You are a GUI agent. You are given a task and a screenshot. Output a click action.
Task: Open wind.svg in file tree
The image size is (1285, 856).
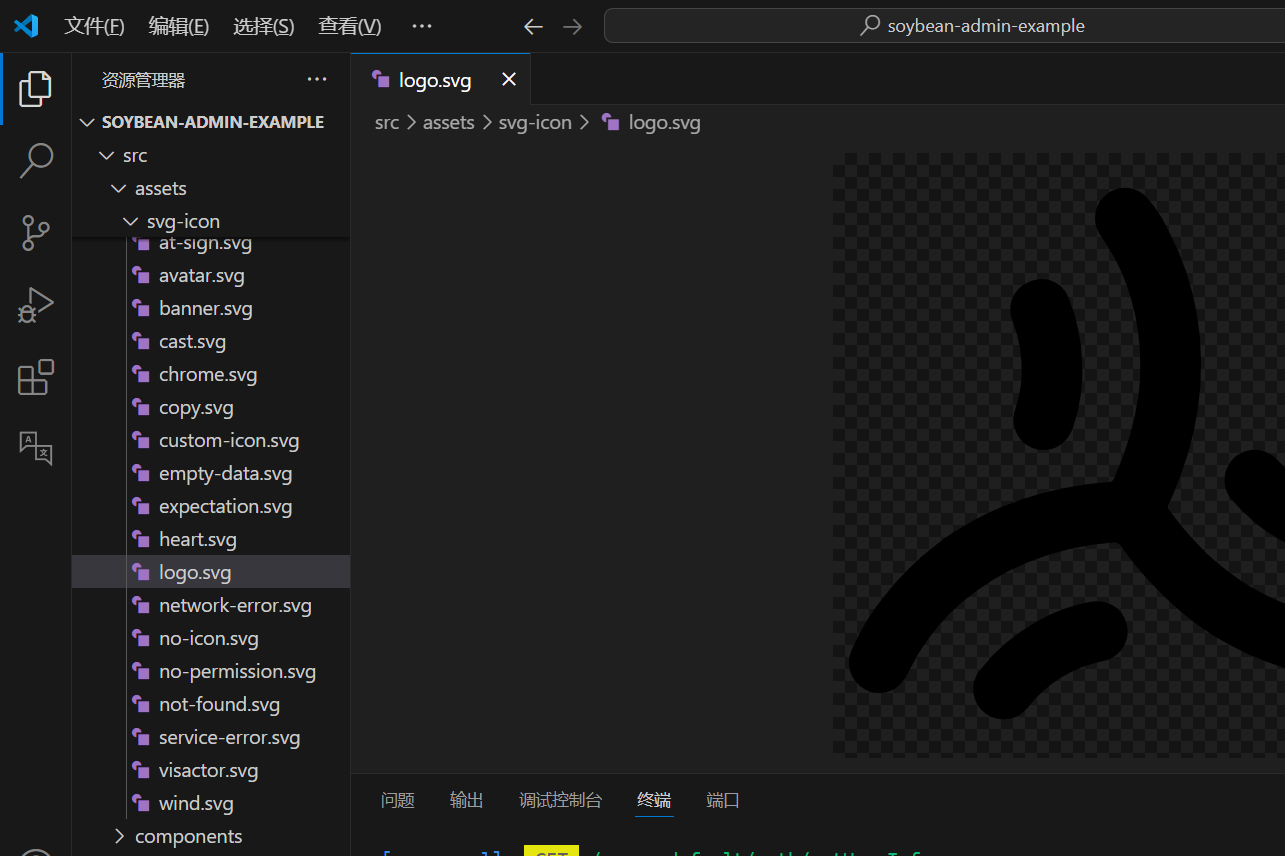pyautogui.click(x=212, y=803)
